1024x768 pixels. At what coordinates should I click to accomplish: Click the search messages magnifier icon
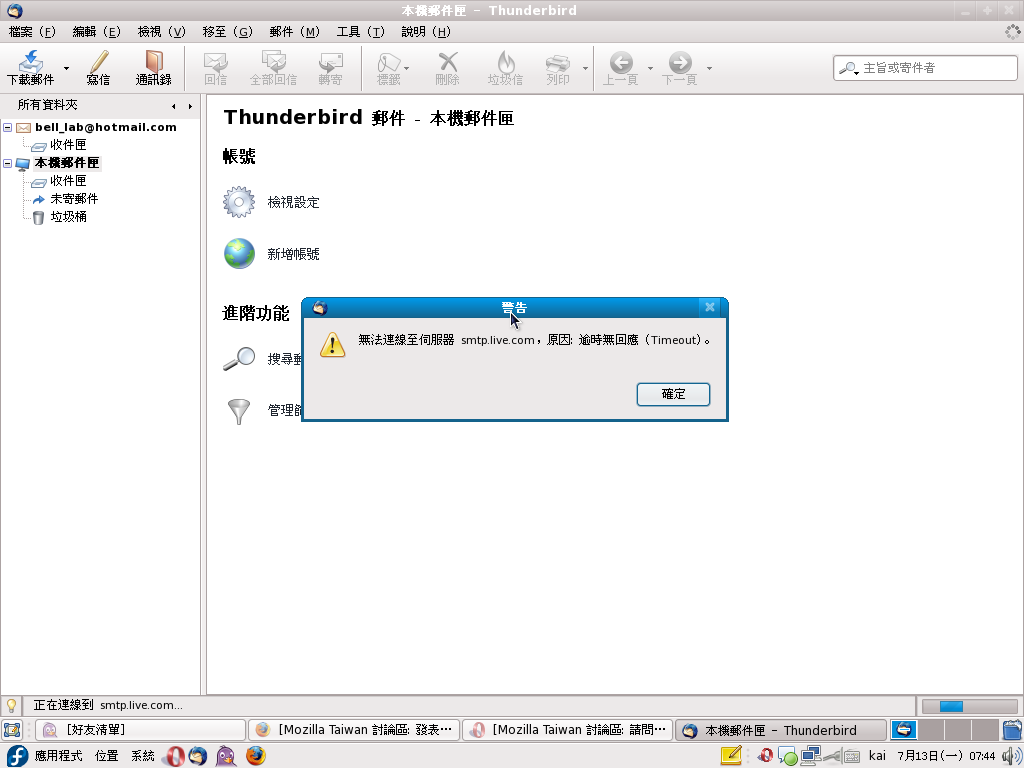point(239,359)
